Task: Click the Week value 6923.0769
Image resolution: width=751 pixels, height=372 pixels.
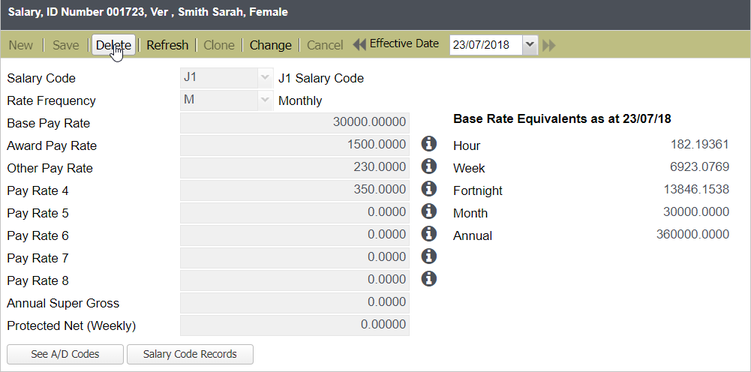Action: [x=699, y=167]
